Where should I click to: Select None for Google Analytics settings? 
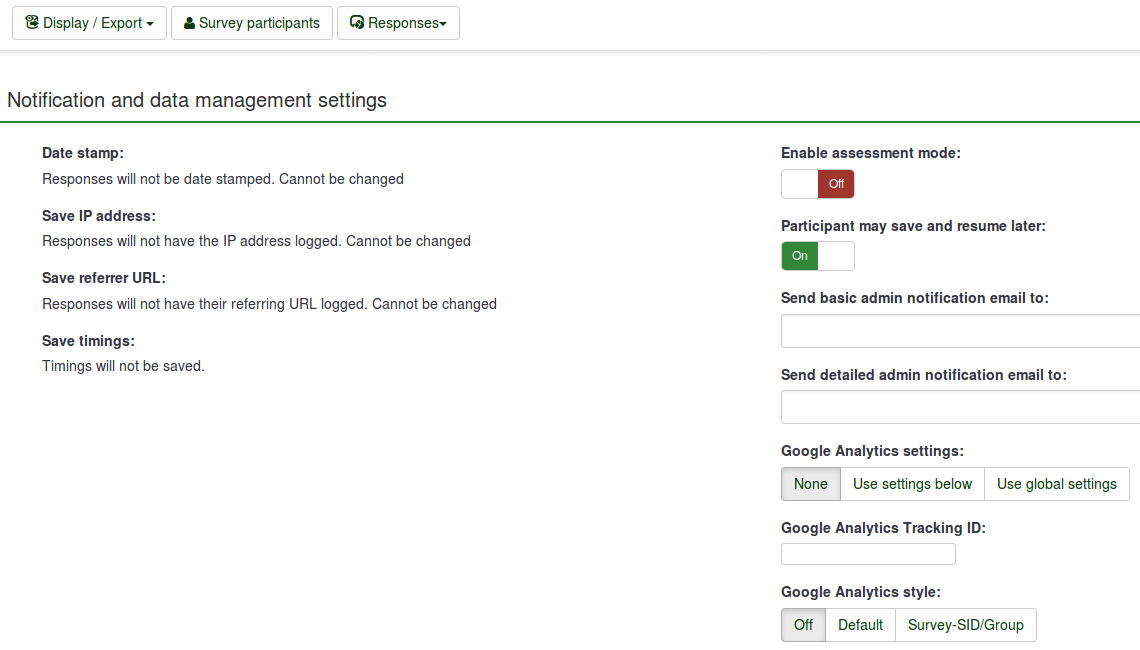(810, 484)
